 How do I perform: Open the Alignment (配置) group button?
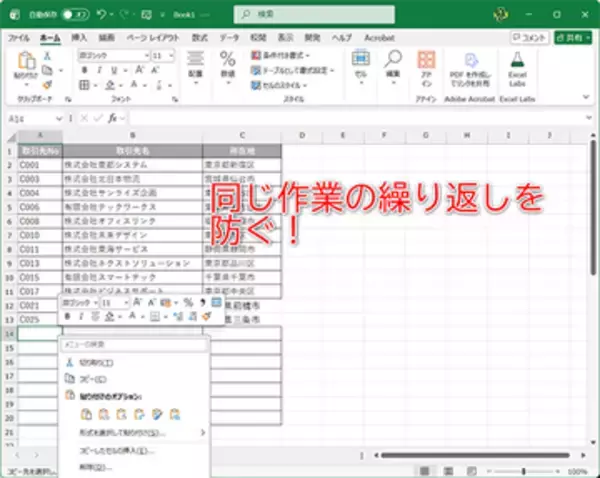[195, 67]
